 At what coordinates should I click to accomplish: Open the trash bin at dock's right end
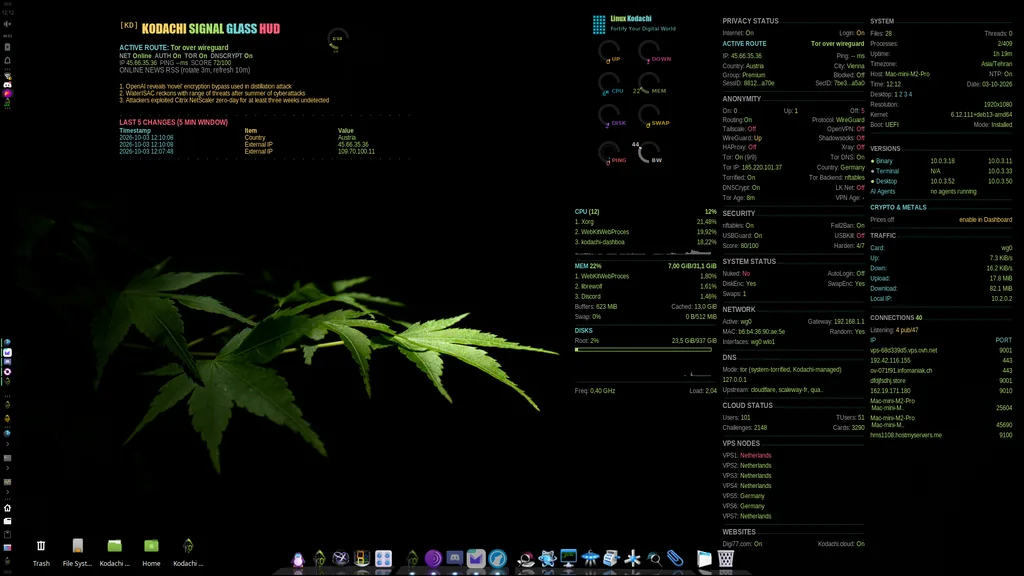(726, 558)
